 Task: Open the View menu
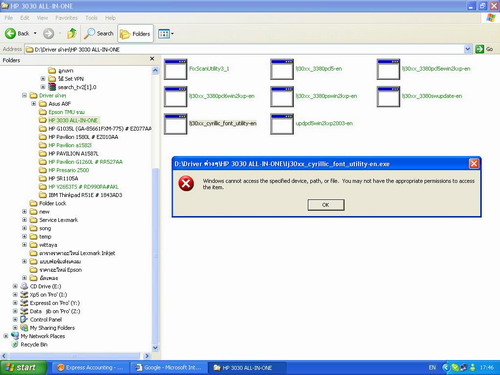click(x=42, y=18)
